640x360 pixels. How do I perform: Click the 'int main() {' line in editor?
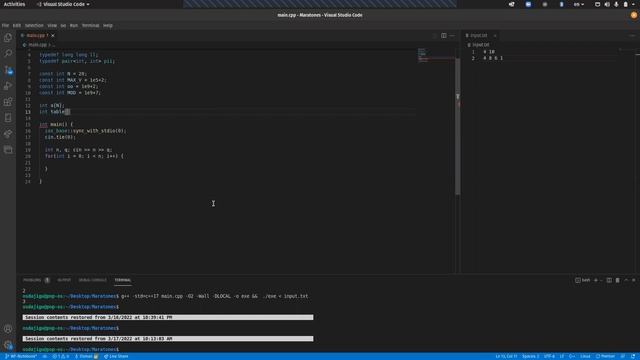[56, 124]
